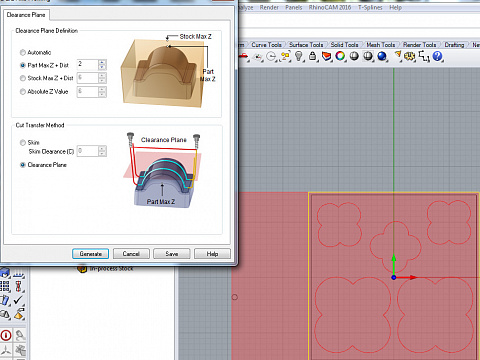Click the orange spotlight icon

398,55
